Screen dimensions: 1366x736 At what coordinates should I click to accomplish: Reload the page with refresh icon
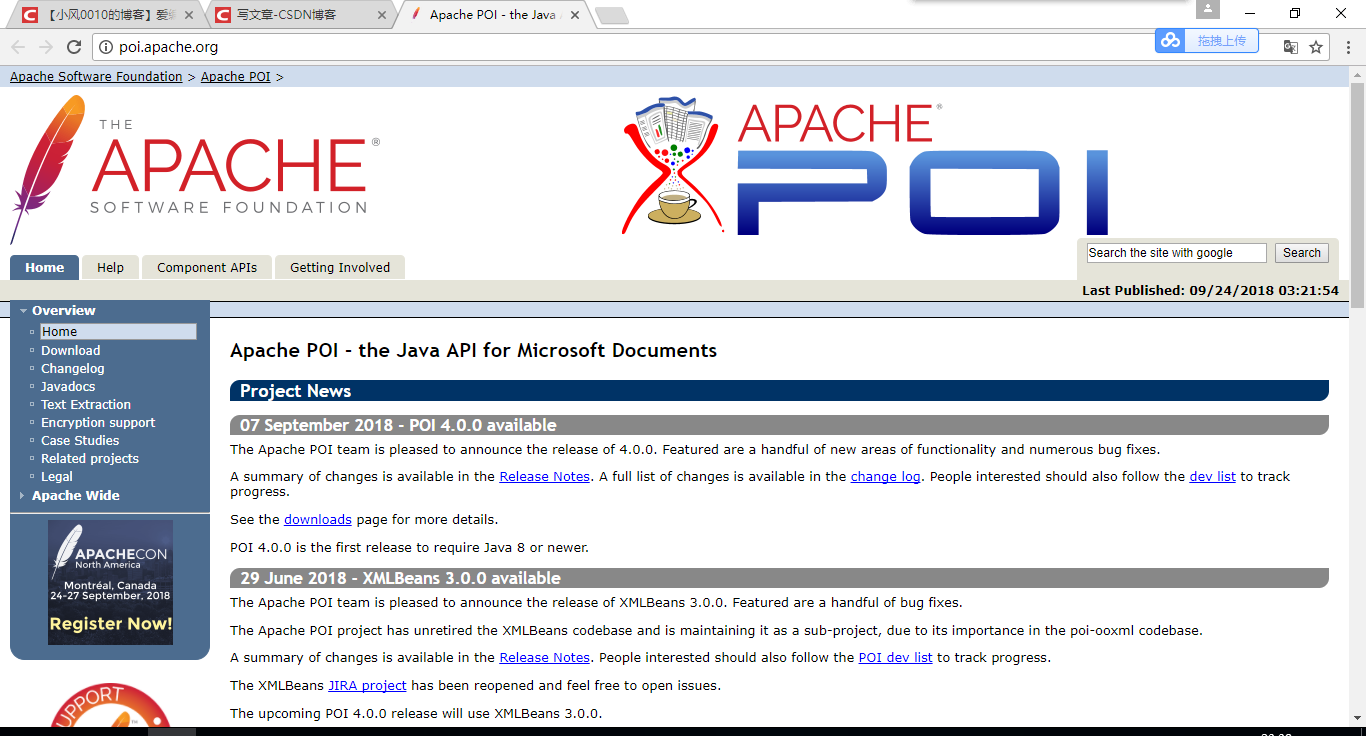[74, 47]
